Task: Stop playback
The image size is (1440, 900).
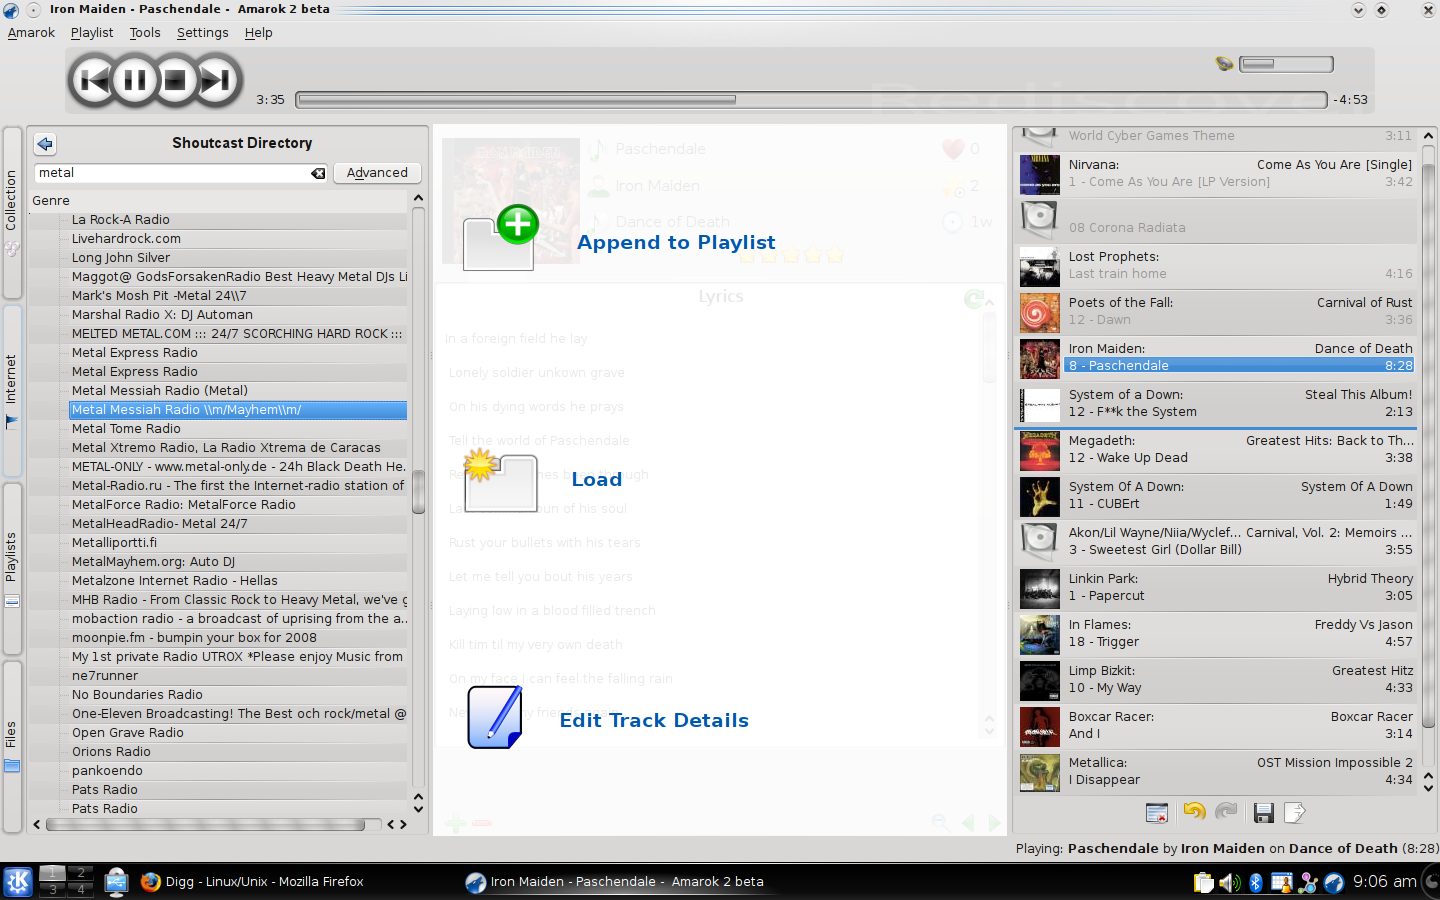Action: pos(175,79)
